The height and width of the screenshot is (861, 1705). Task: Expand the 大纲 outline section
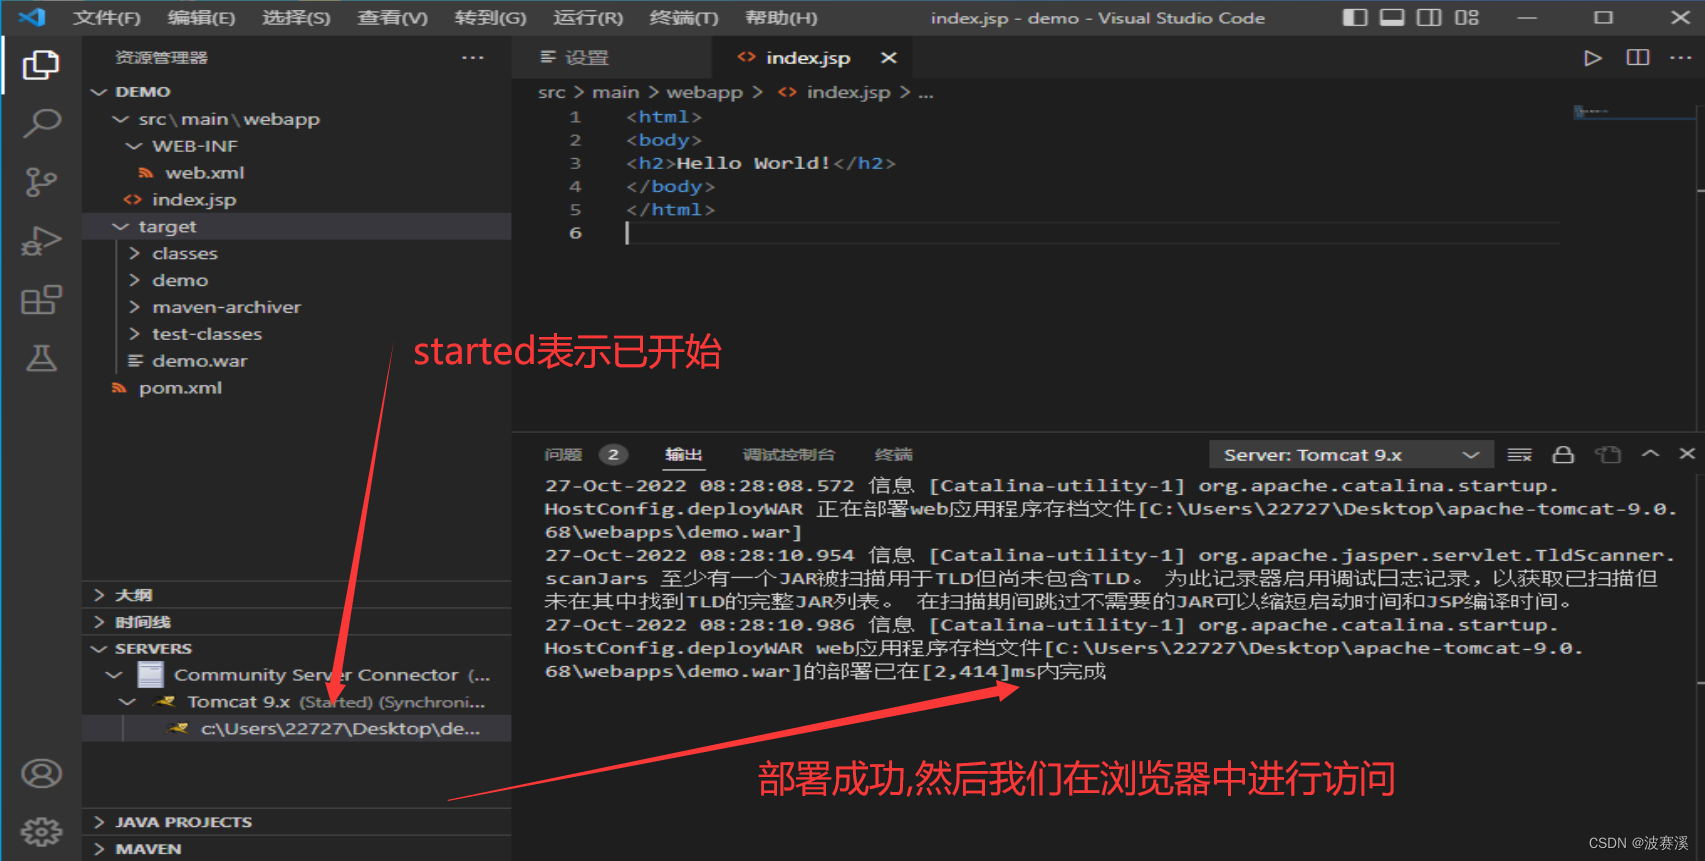(x=296, y=595)
